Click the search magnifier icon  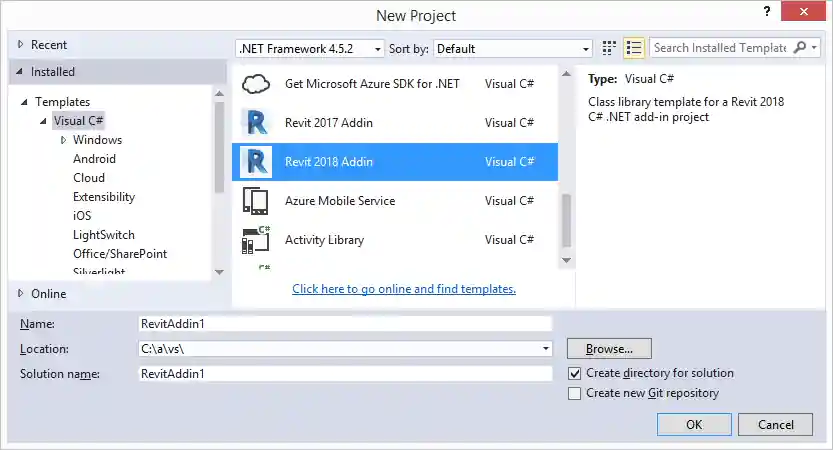pyautogui.click(x=800, y=48)
